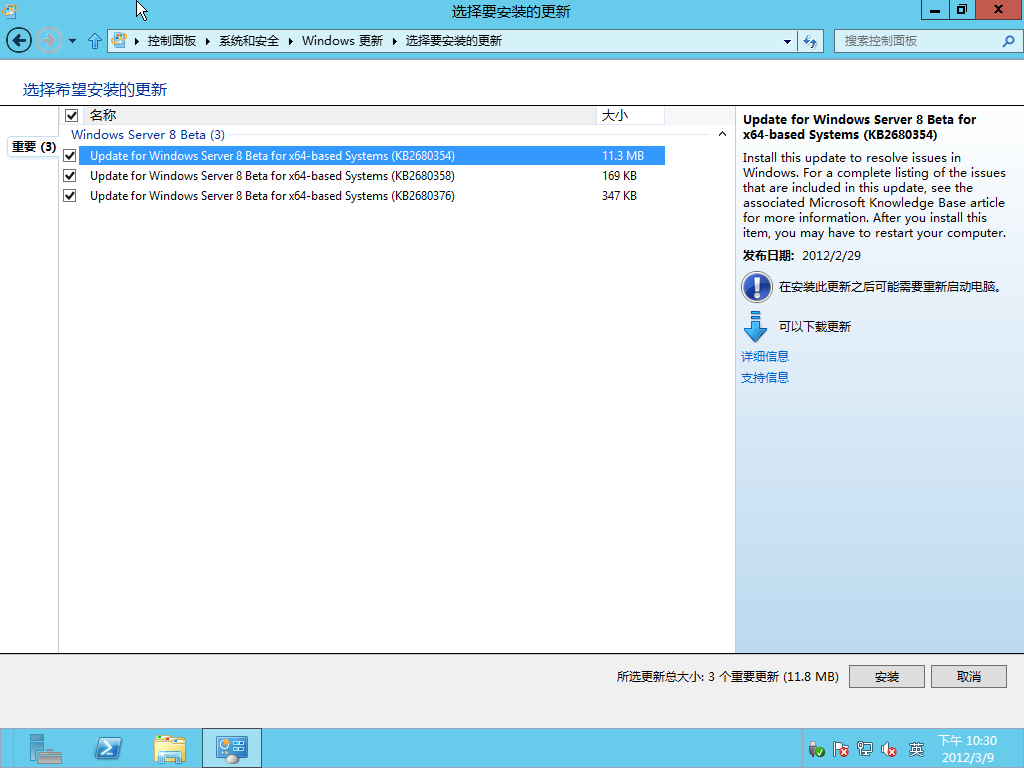Viewport: 1024px width, 768px height.
Task: Click the Control Panel taskbar button
Action: point(232,748)
